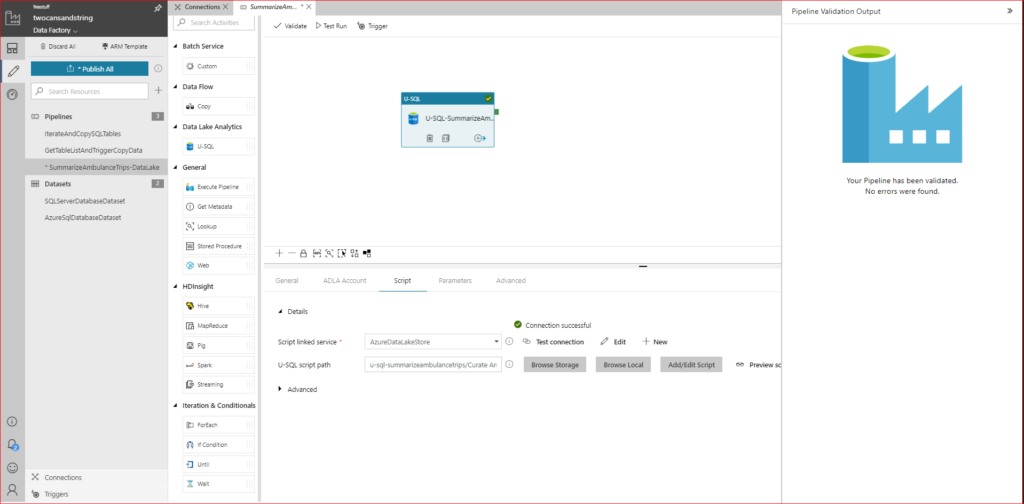The height and width of the screenshot is (504, 1024).
Task: Collapse the Details section
Action: [281, 311]
